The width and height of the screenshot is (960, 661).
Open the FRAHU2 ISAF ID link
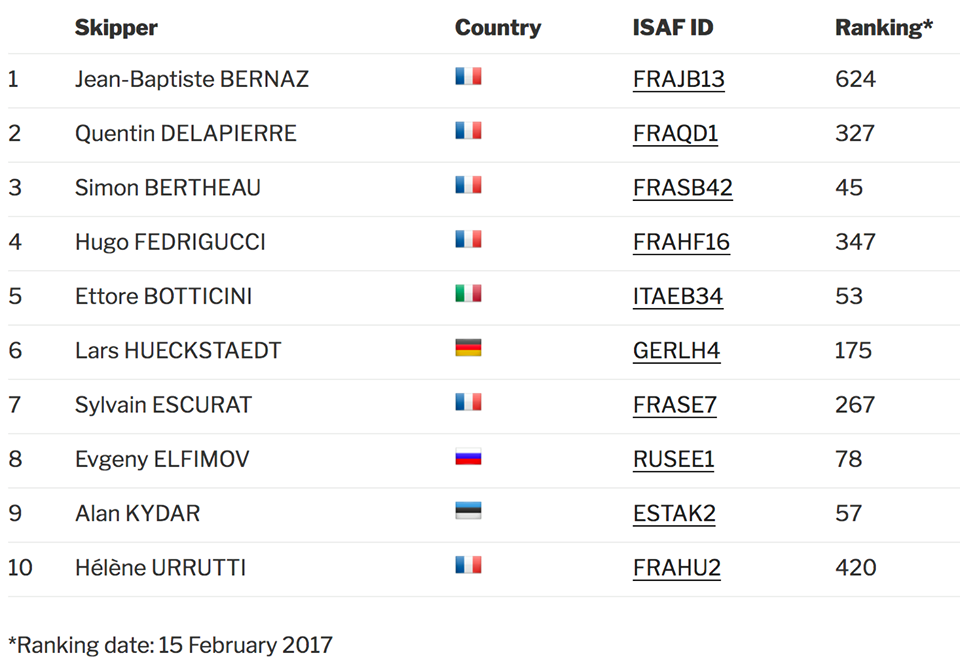click(x=676, y=568)
